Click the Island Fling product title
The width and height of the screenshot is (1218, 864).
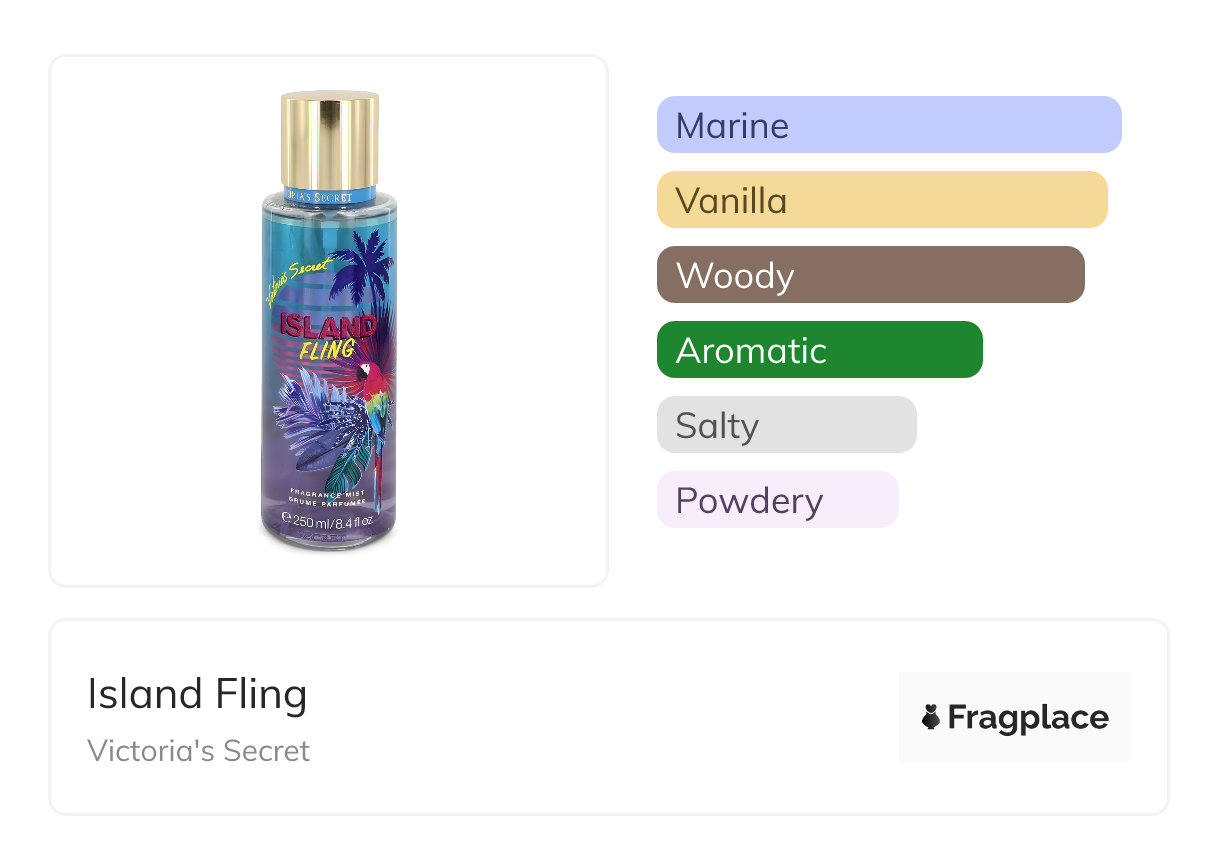[x=197, y=694]
